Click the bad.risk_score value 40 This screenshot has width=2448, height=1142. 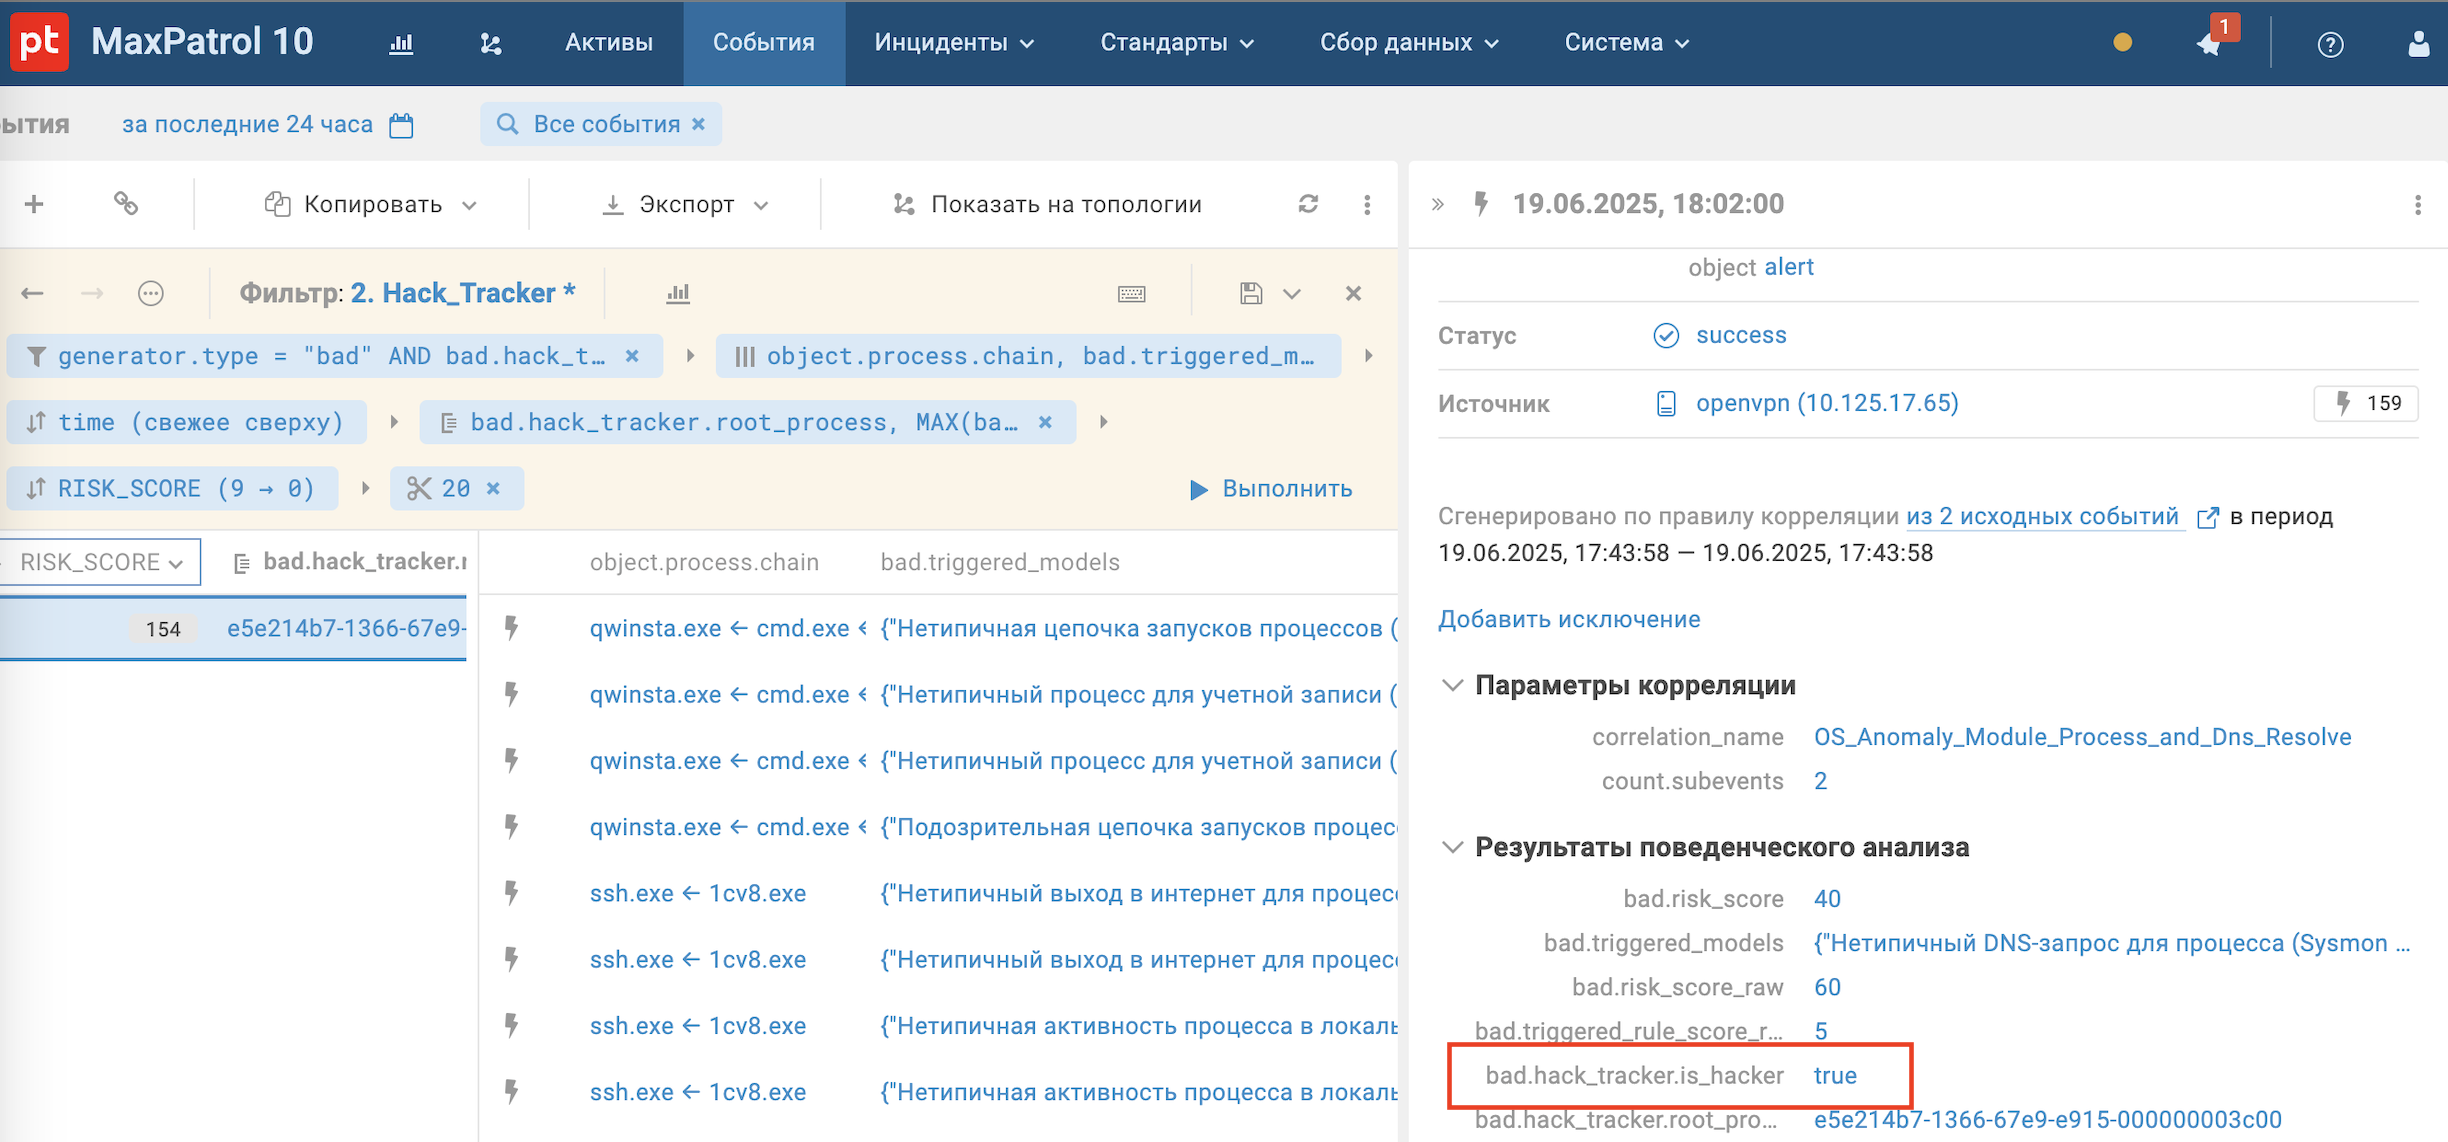pos(1827,898)
